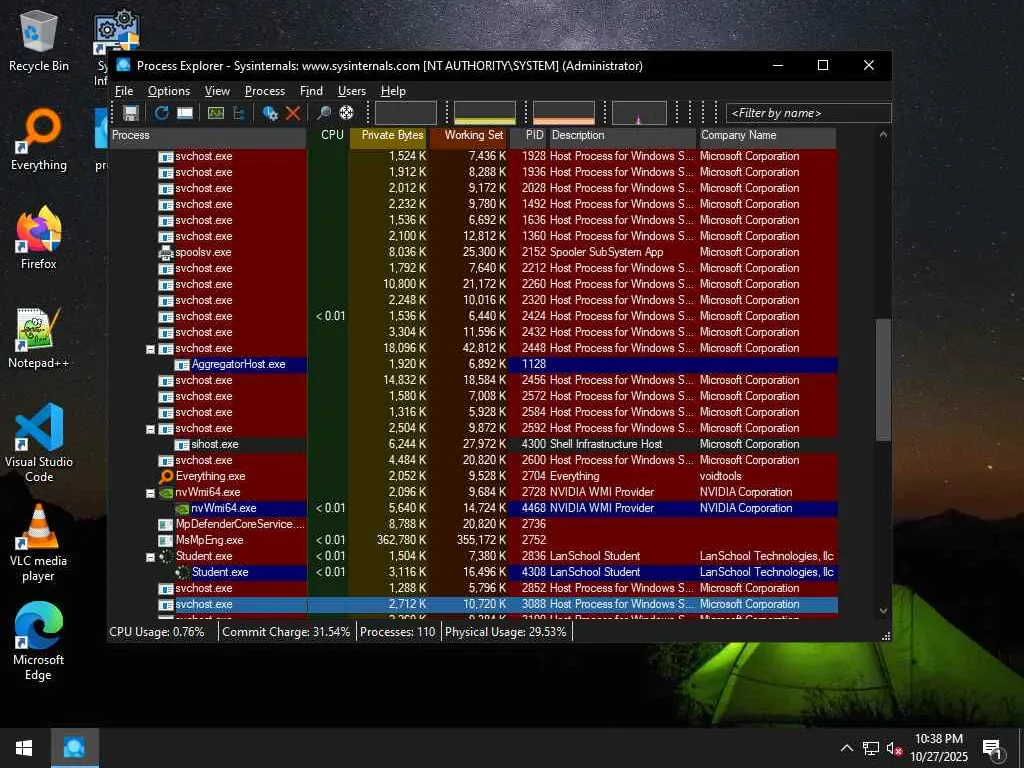Sort by the CPU column header
Image resolution: width=1024 pixels, height=768 pixels.
(328, 135)
